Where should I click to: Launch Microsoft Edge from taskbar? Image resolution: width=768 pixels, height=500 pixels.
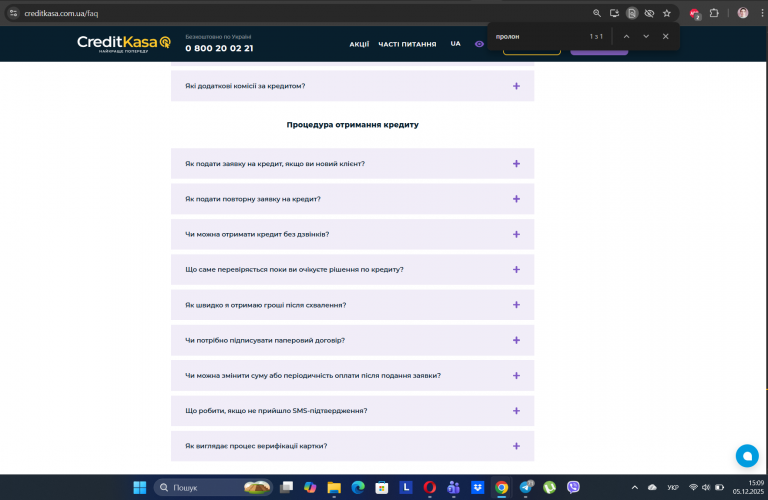coord(358,487)
